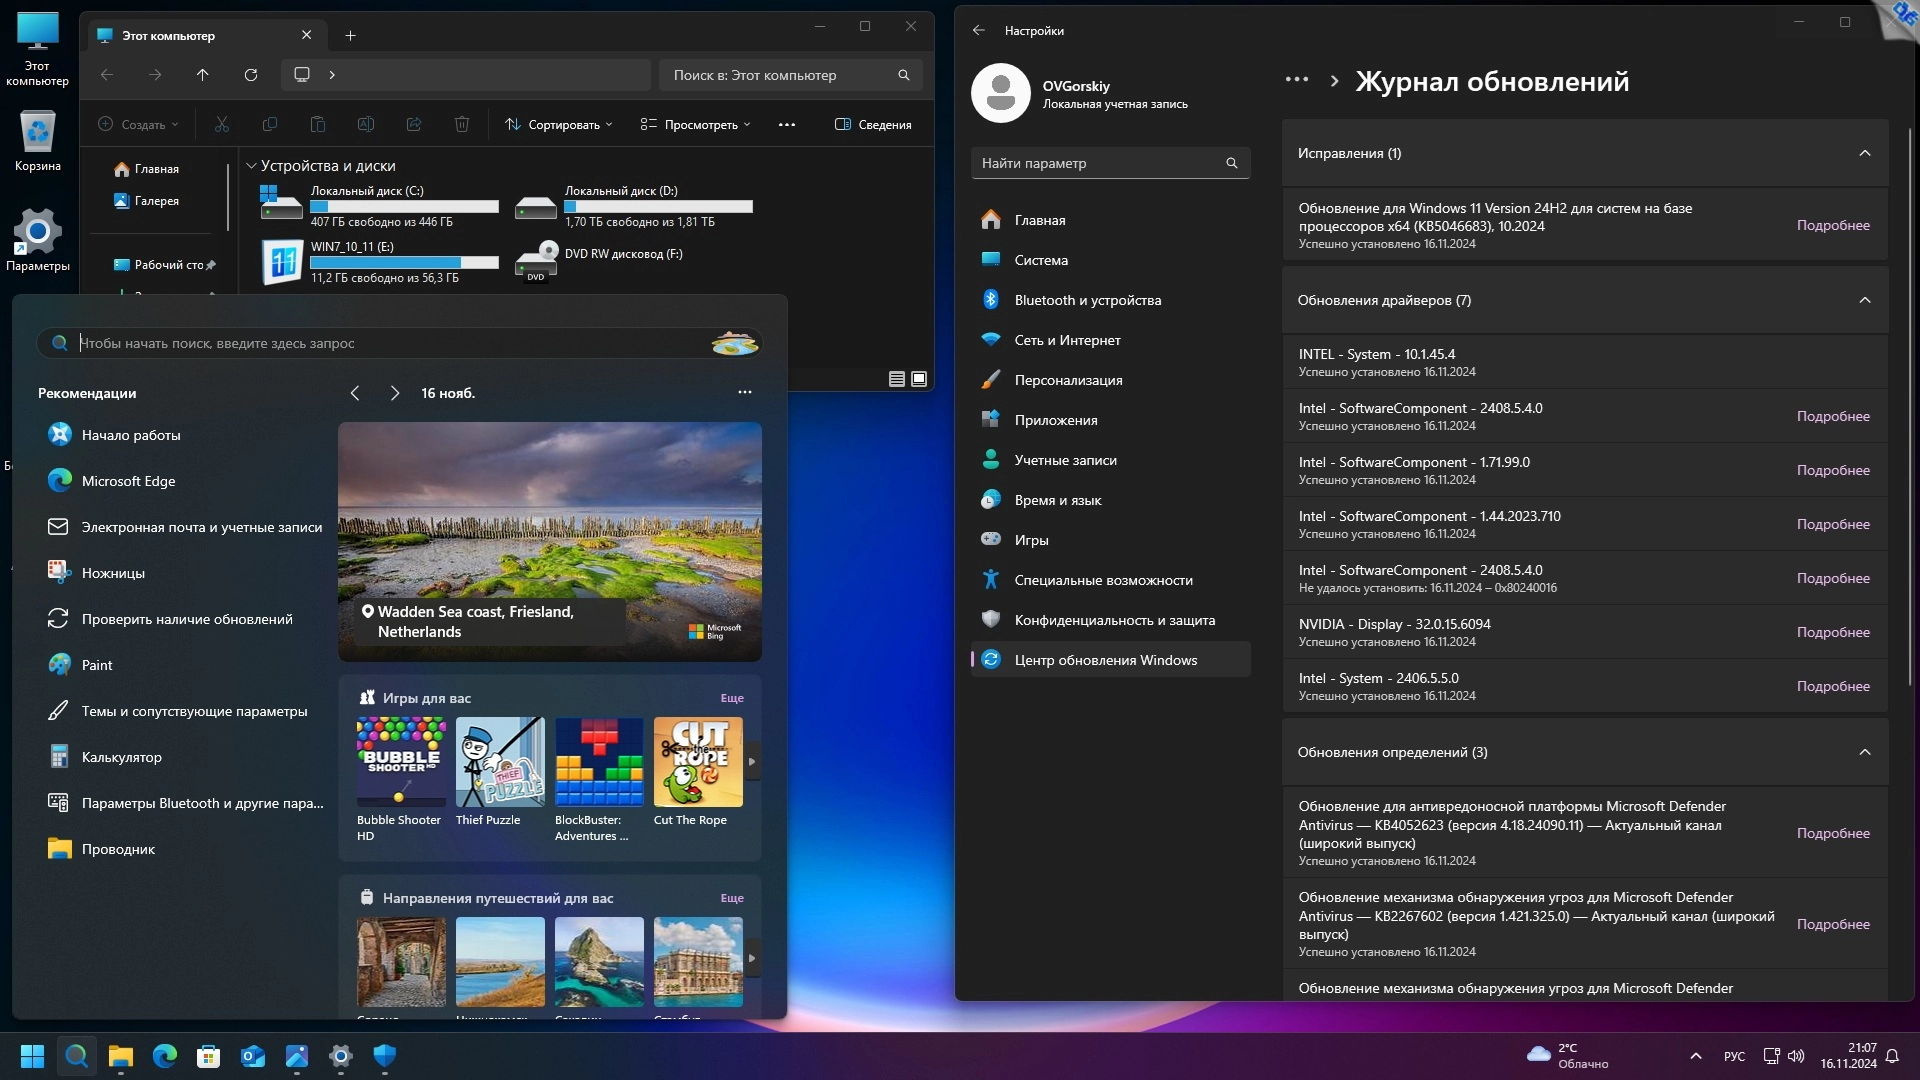Select "Центр обновления Windows" menu item
1920x1080 pixels.
tap(1105, 660)
